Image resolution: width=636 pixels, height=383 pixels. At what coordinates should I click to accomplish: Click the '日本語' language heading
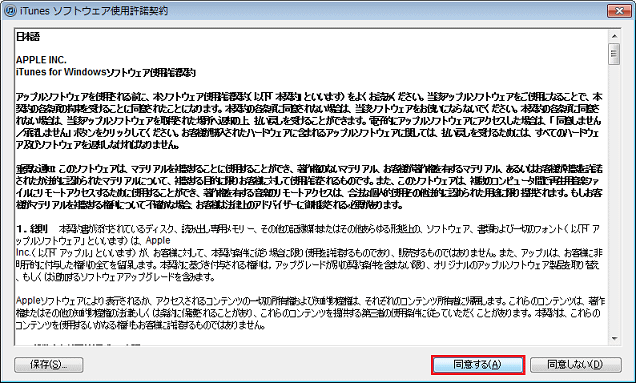tap(28, 37)
